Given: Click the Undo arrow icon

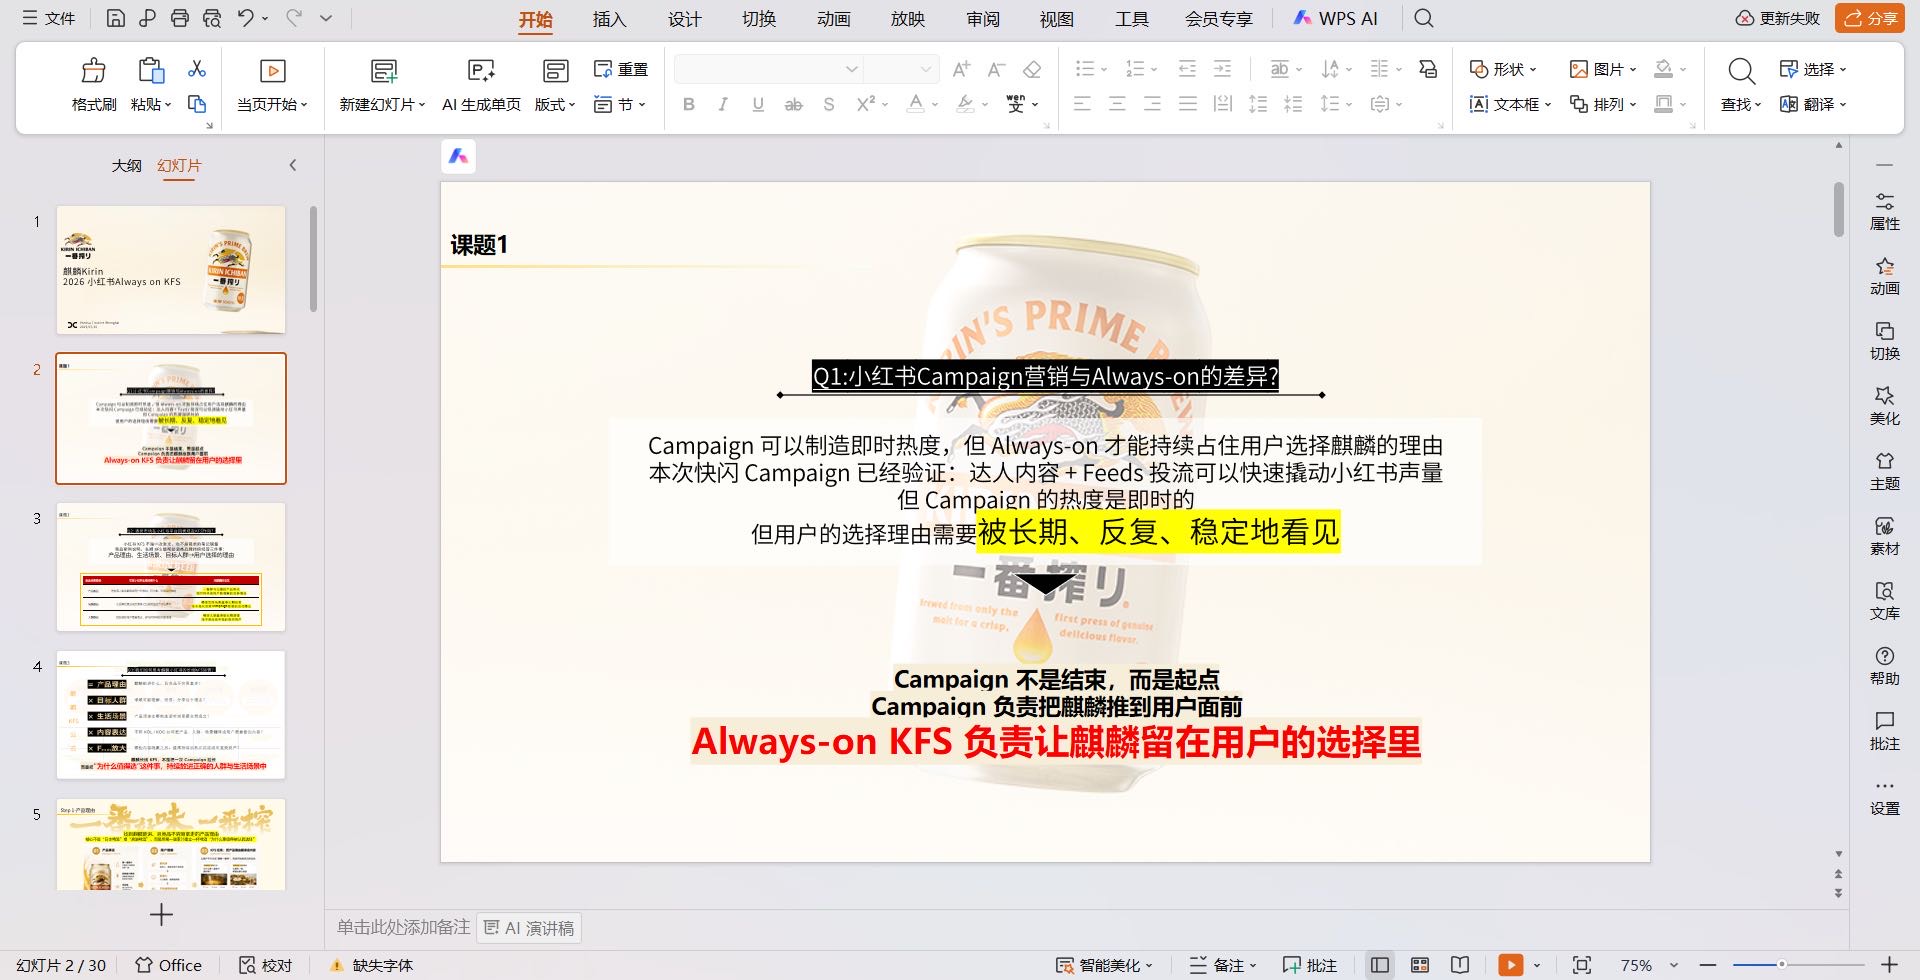Looking at the screenshot, I should 245,18.
